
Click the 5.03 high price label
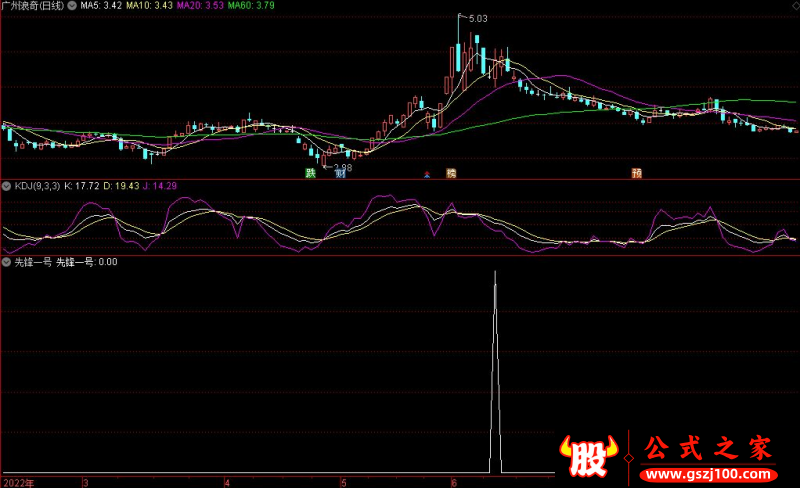(477, 18)
